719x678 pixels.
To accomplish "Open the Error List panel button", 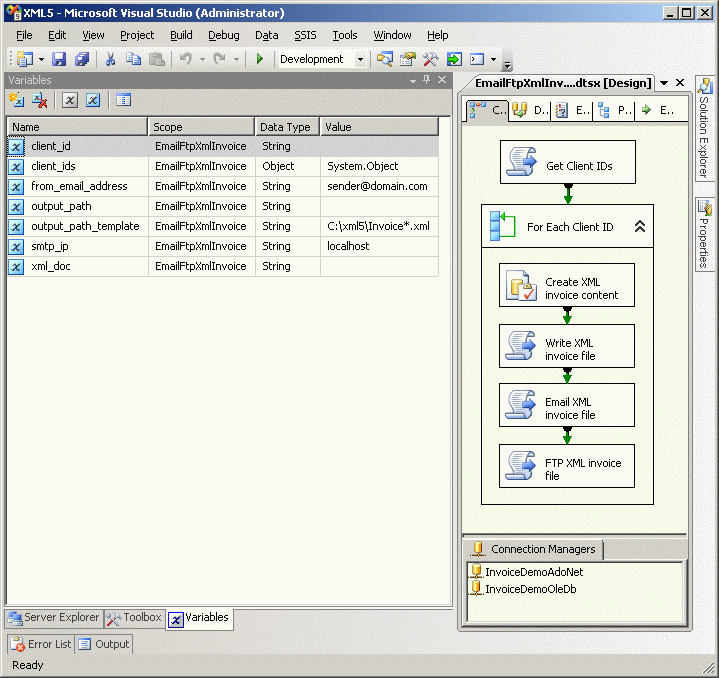I will pos(41,644).
